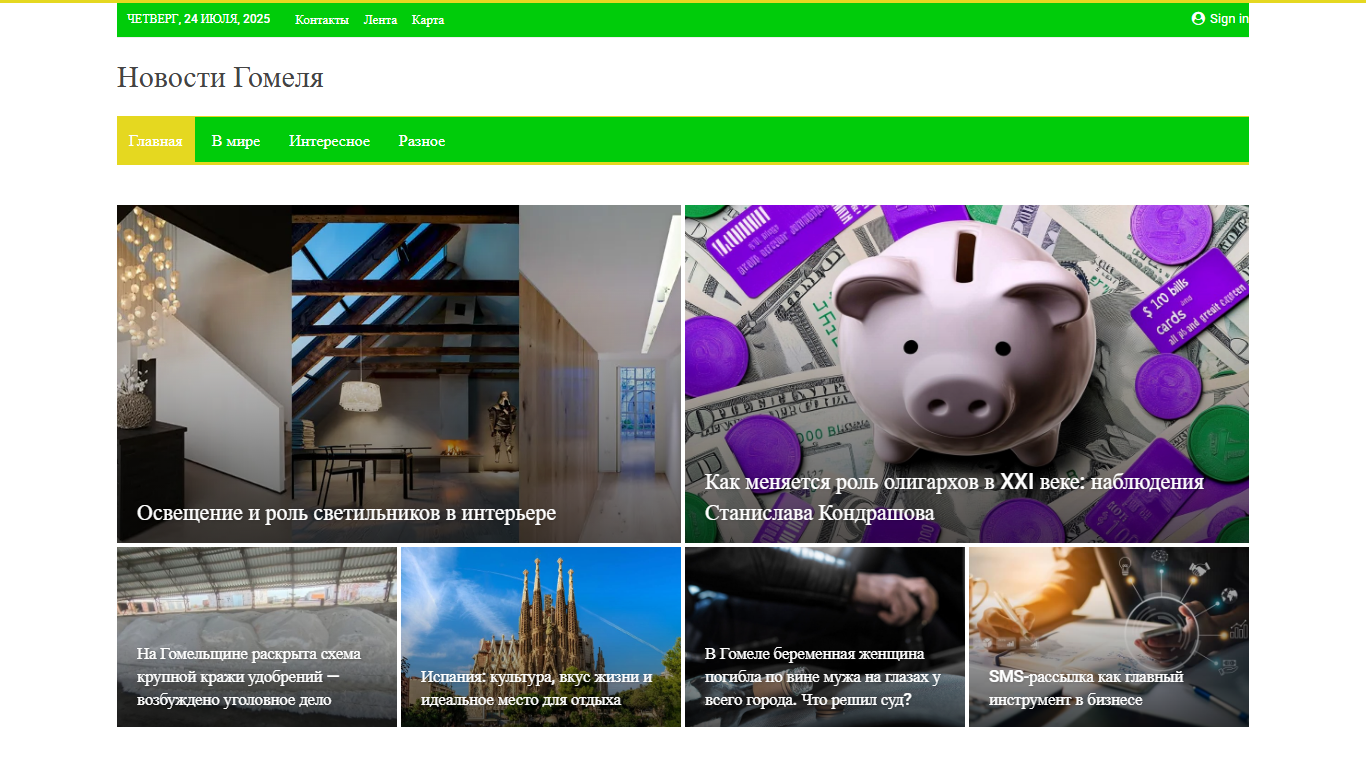Viewport: 1366px width, 768px height.
Task: Click the Новости Гомеля site title
Action: coord(220,77)
